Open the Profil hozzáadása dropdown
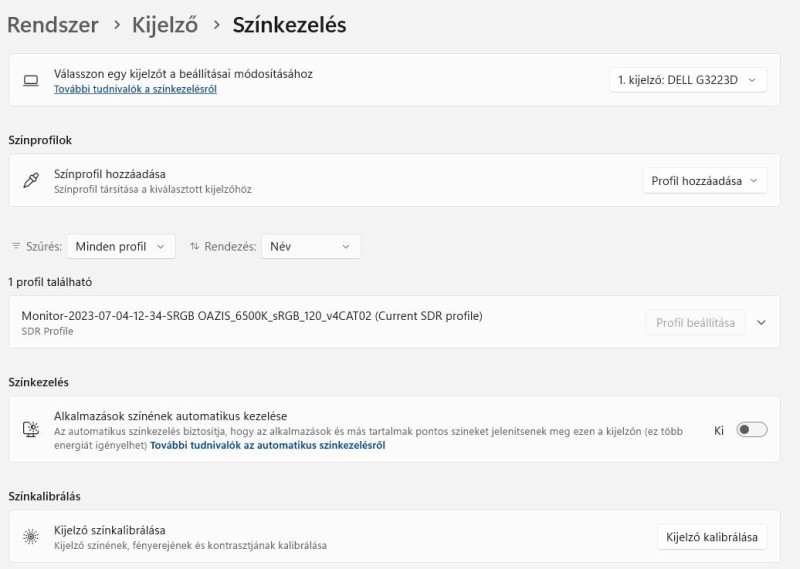The image size is (800, 569). tap(704, 181)
